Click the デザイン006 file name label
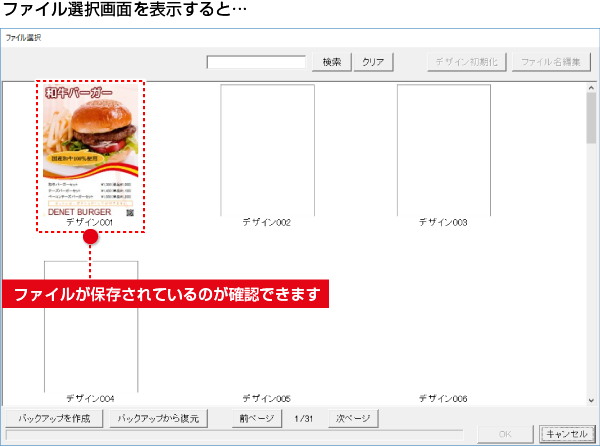Image resolution: width=600 pixels, height=447 pixels. tap(443, 398)
